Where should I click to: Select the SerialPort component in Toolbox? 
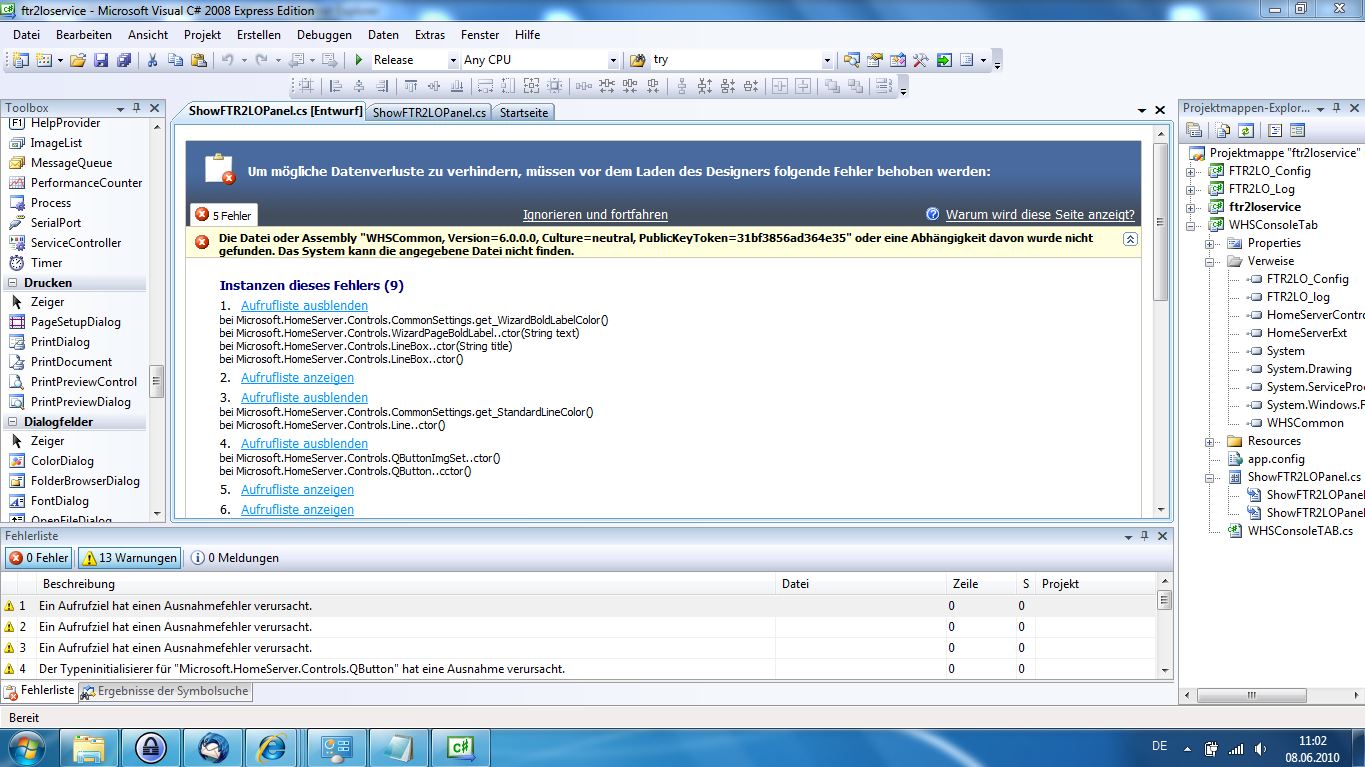tap(56, 223)
